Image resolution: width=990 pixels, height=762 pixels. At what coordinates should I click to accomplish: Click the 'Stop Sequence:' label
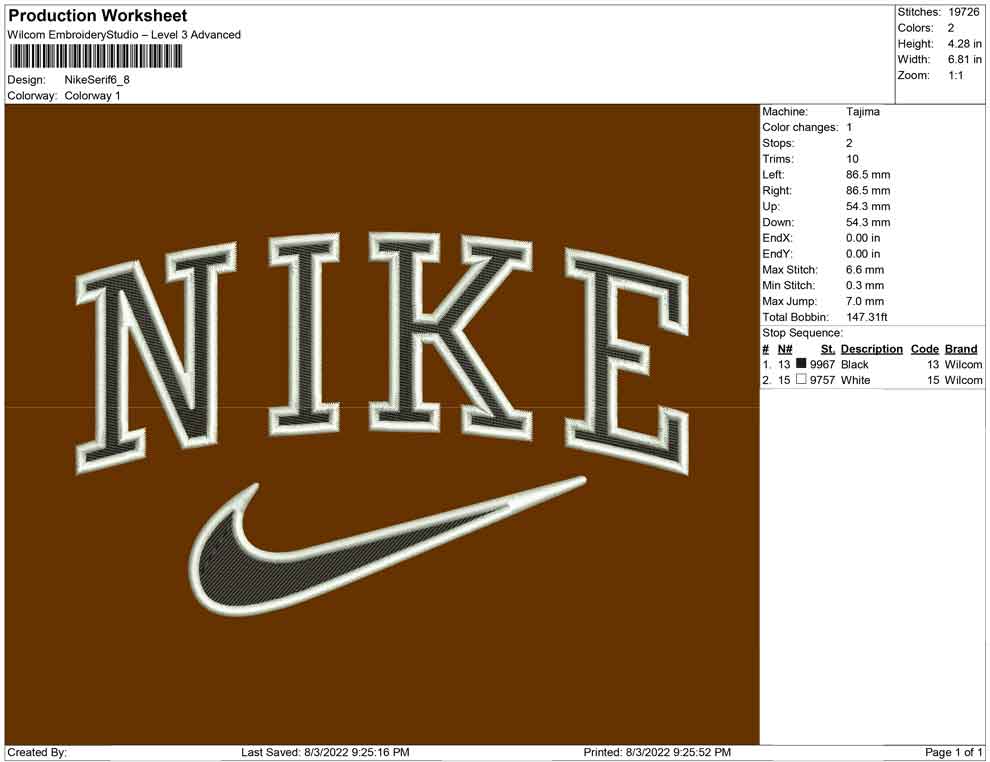[x=802, y=333]
